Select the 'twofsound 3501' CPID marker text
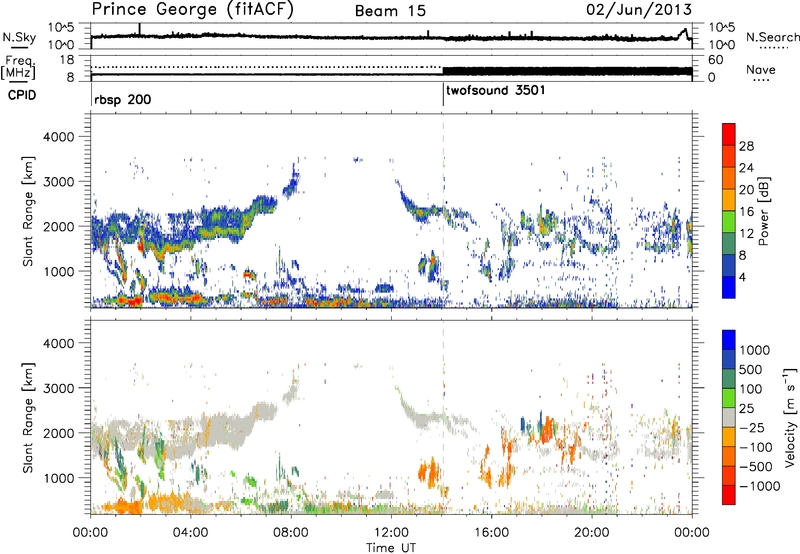The height and width of the screenshot is (554, 800). [x=495, y=90]
